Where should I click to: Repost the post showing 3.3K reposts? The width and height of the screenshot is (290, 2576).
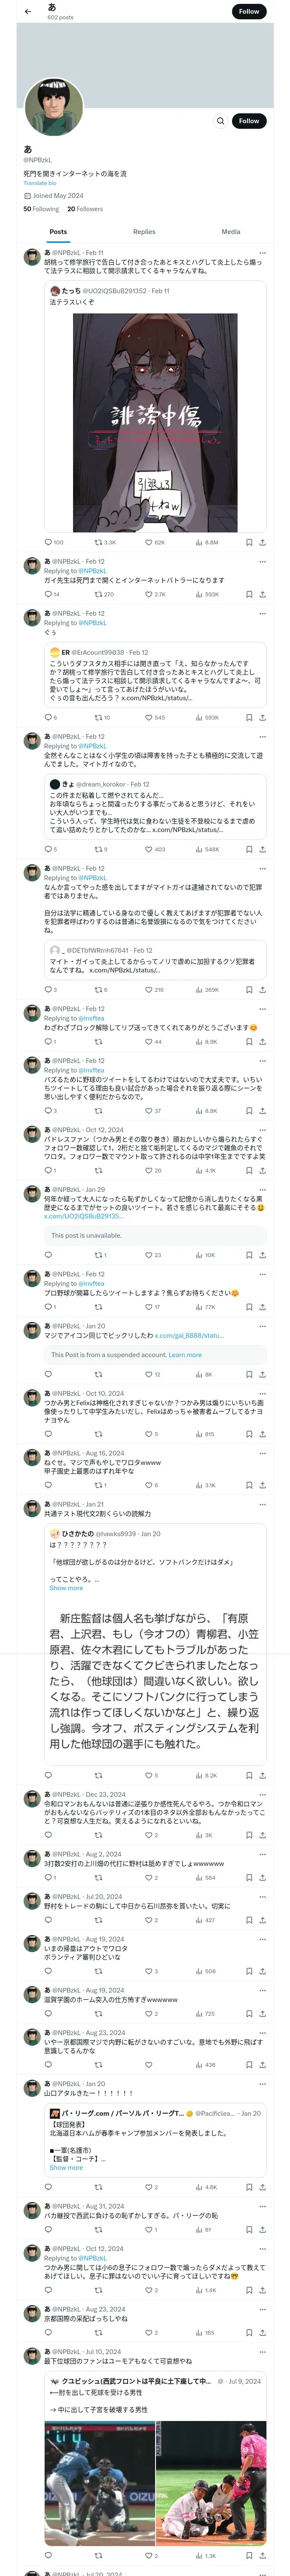point(99,542)
